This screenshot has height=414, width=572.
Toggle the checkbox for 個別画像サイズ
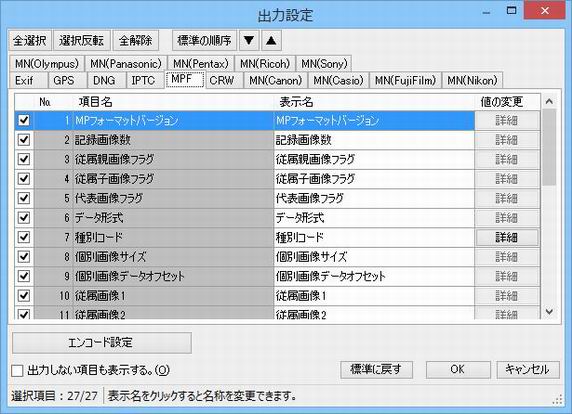[24, 257]
